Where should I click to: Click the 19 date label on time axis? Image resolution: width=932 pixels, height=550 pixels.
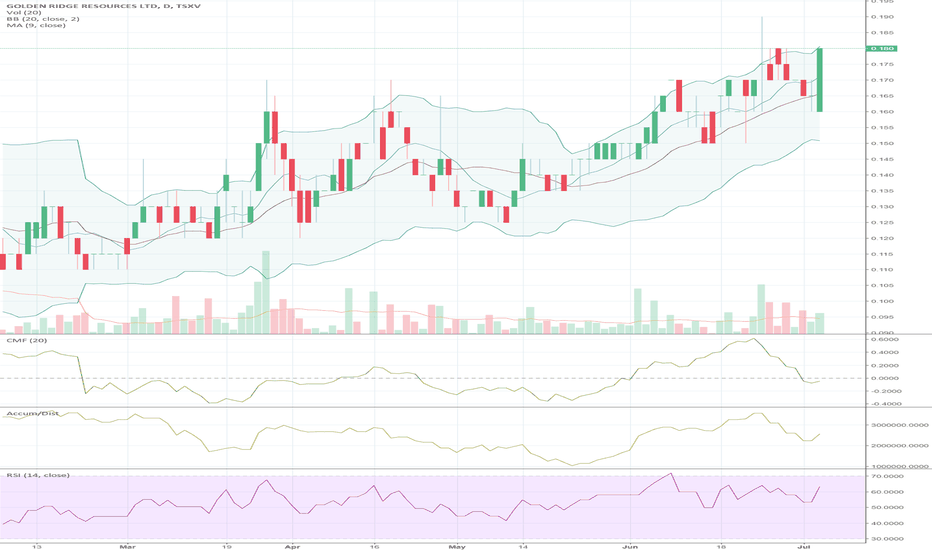(226, 546)
